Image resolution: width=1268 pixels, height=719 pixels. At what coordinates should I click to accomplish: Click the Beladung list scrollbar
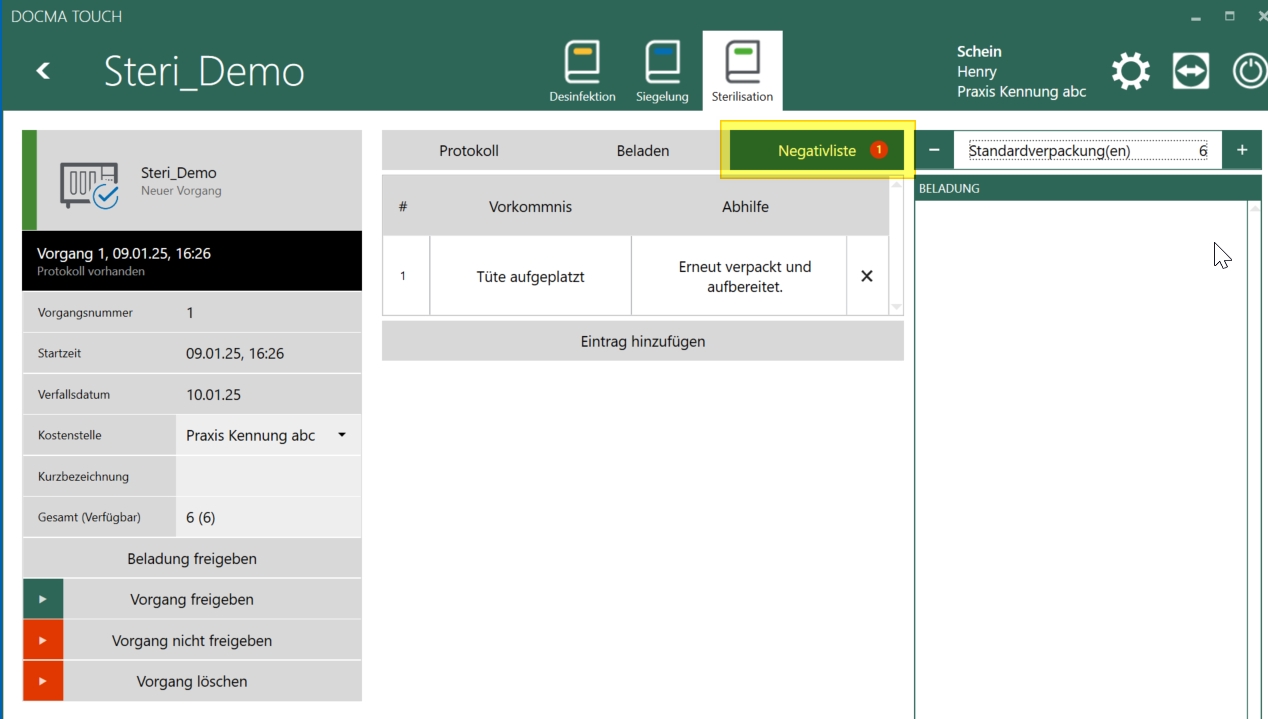tap(1254, 460)
